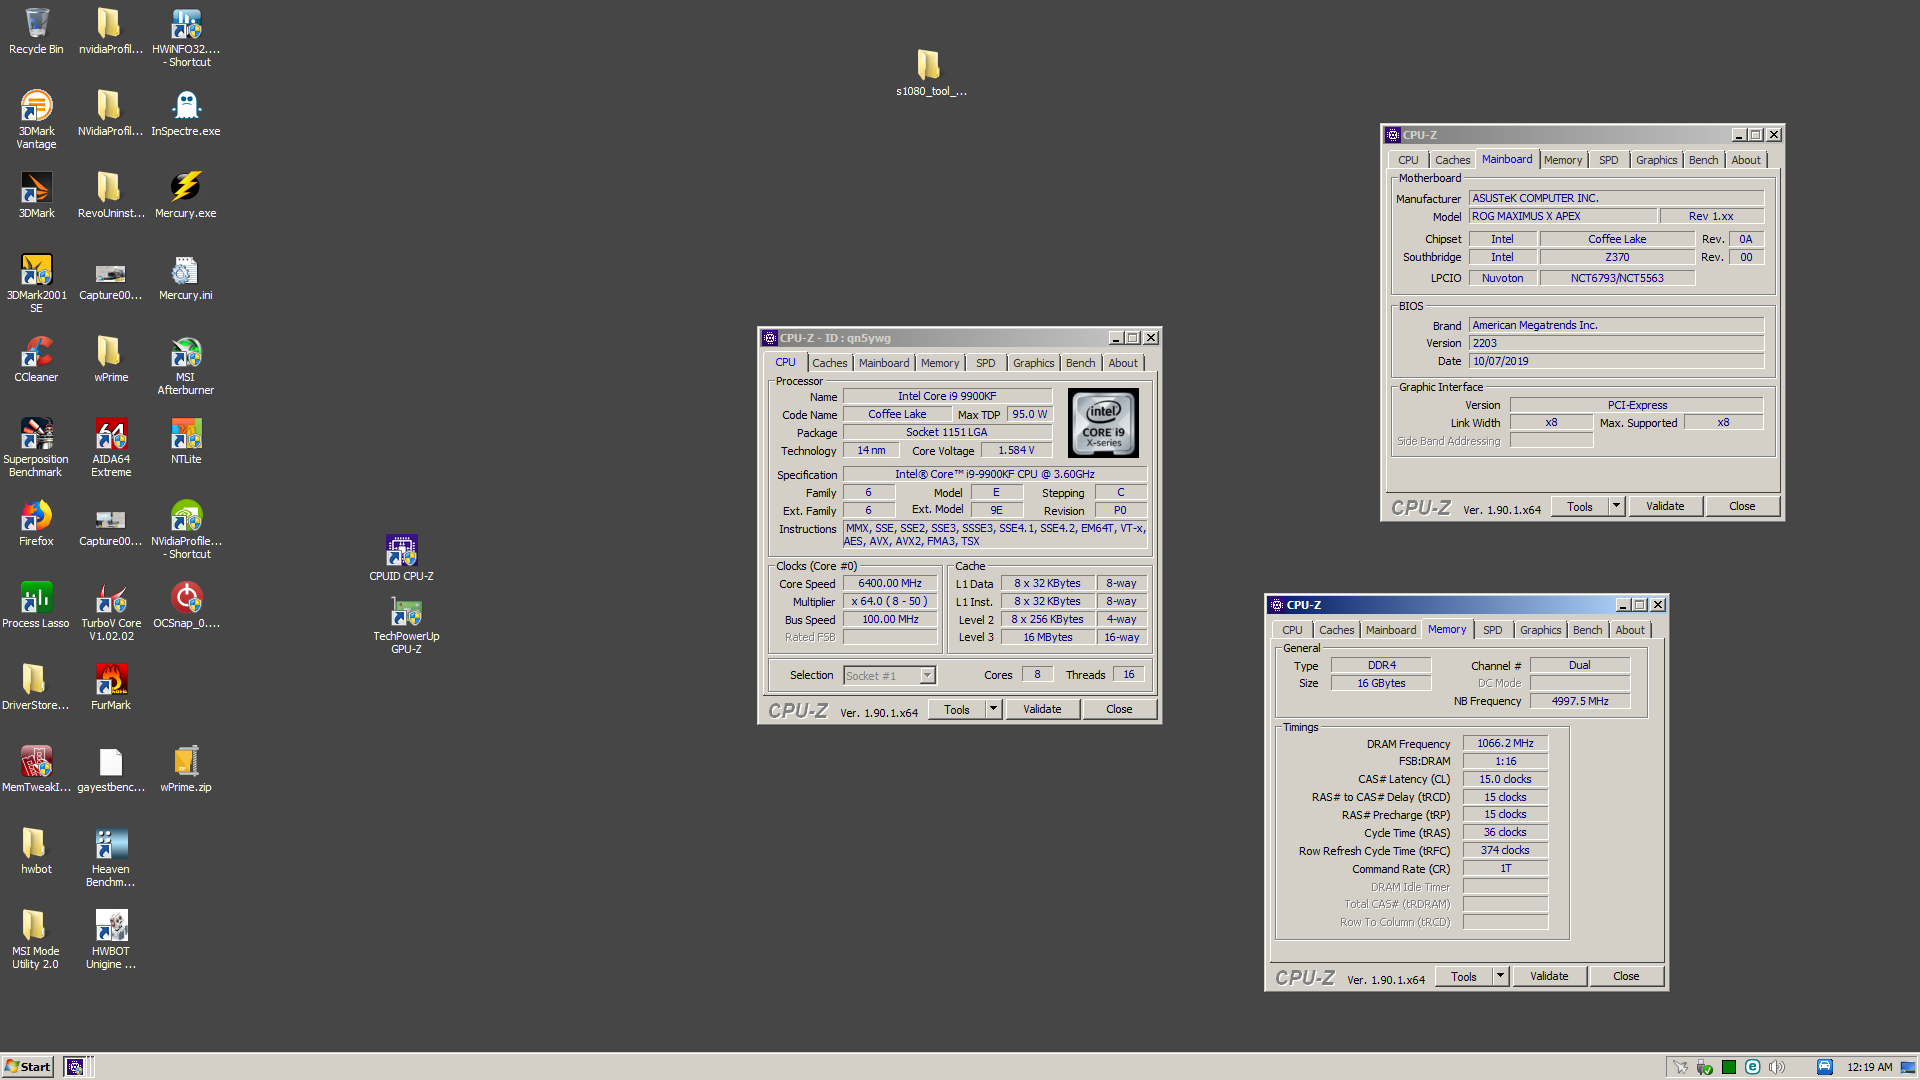Click the volume speaker tray icon
The width and height of the screenshot is (1920, 1080).
coord(1777,1067)
